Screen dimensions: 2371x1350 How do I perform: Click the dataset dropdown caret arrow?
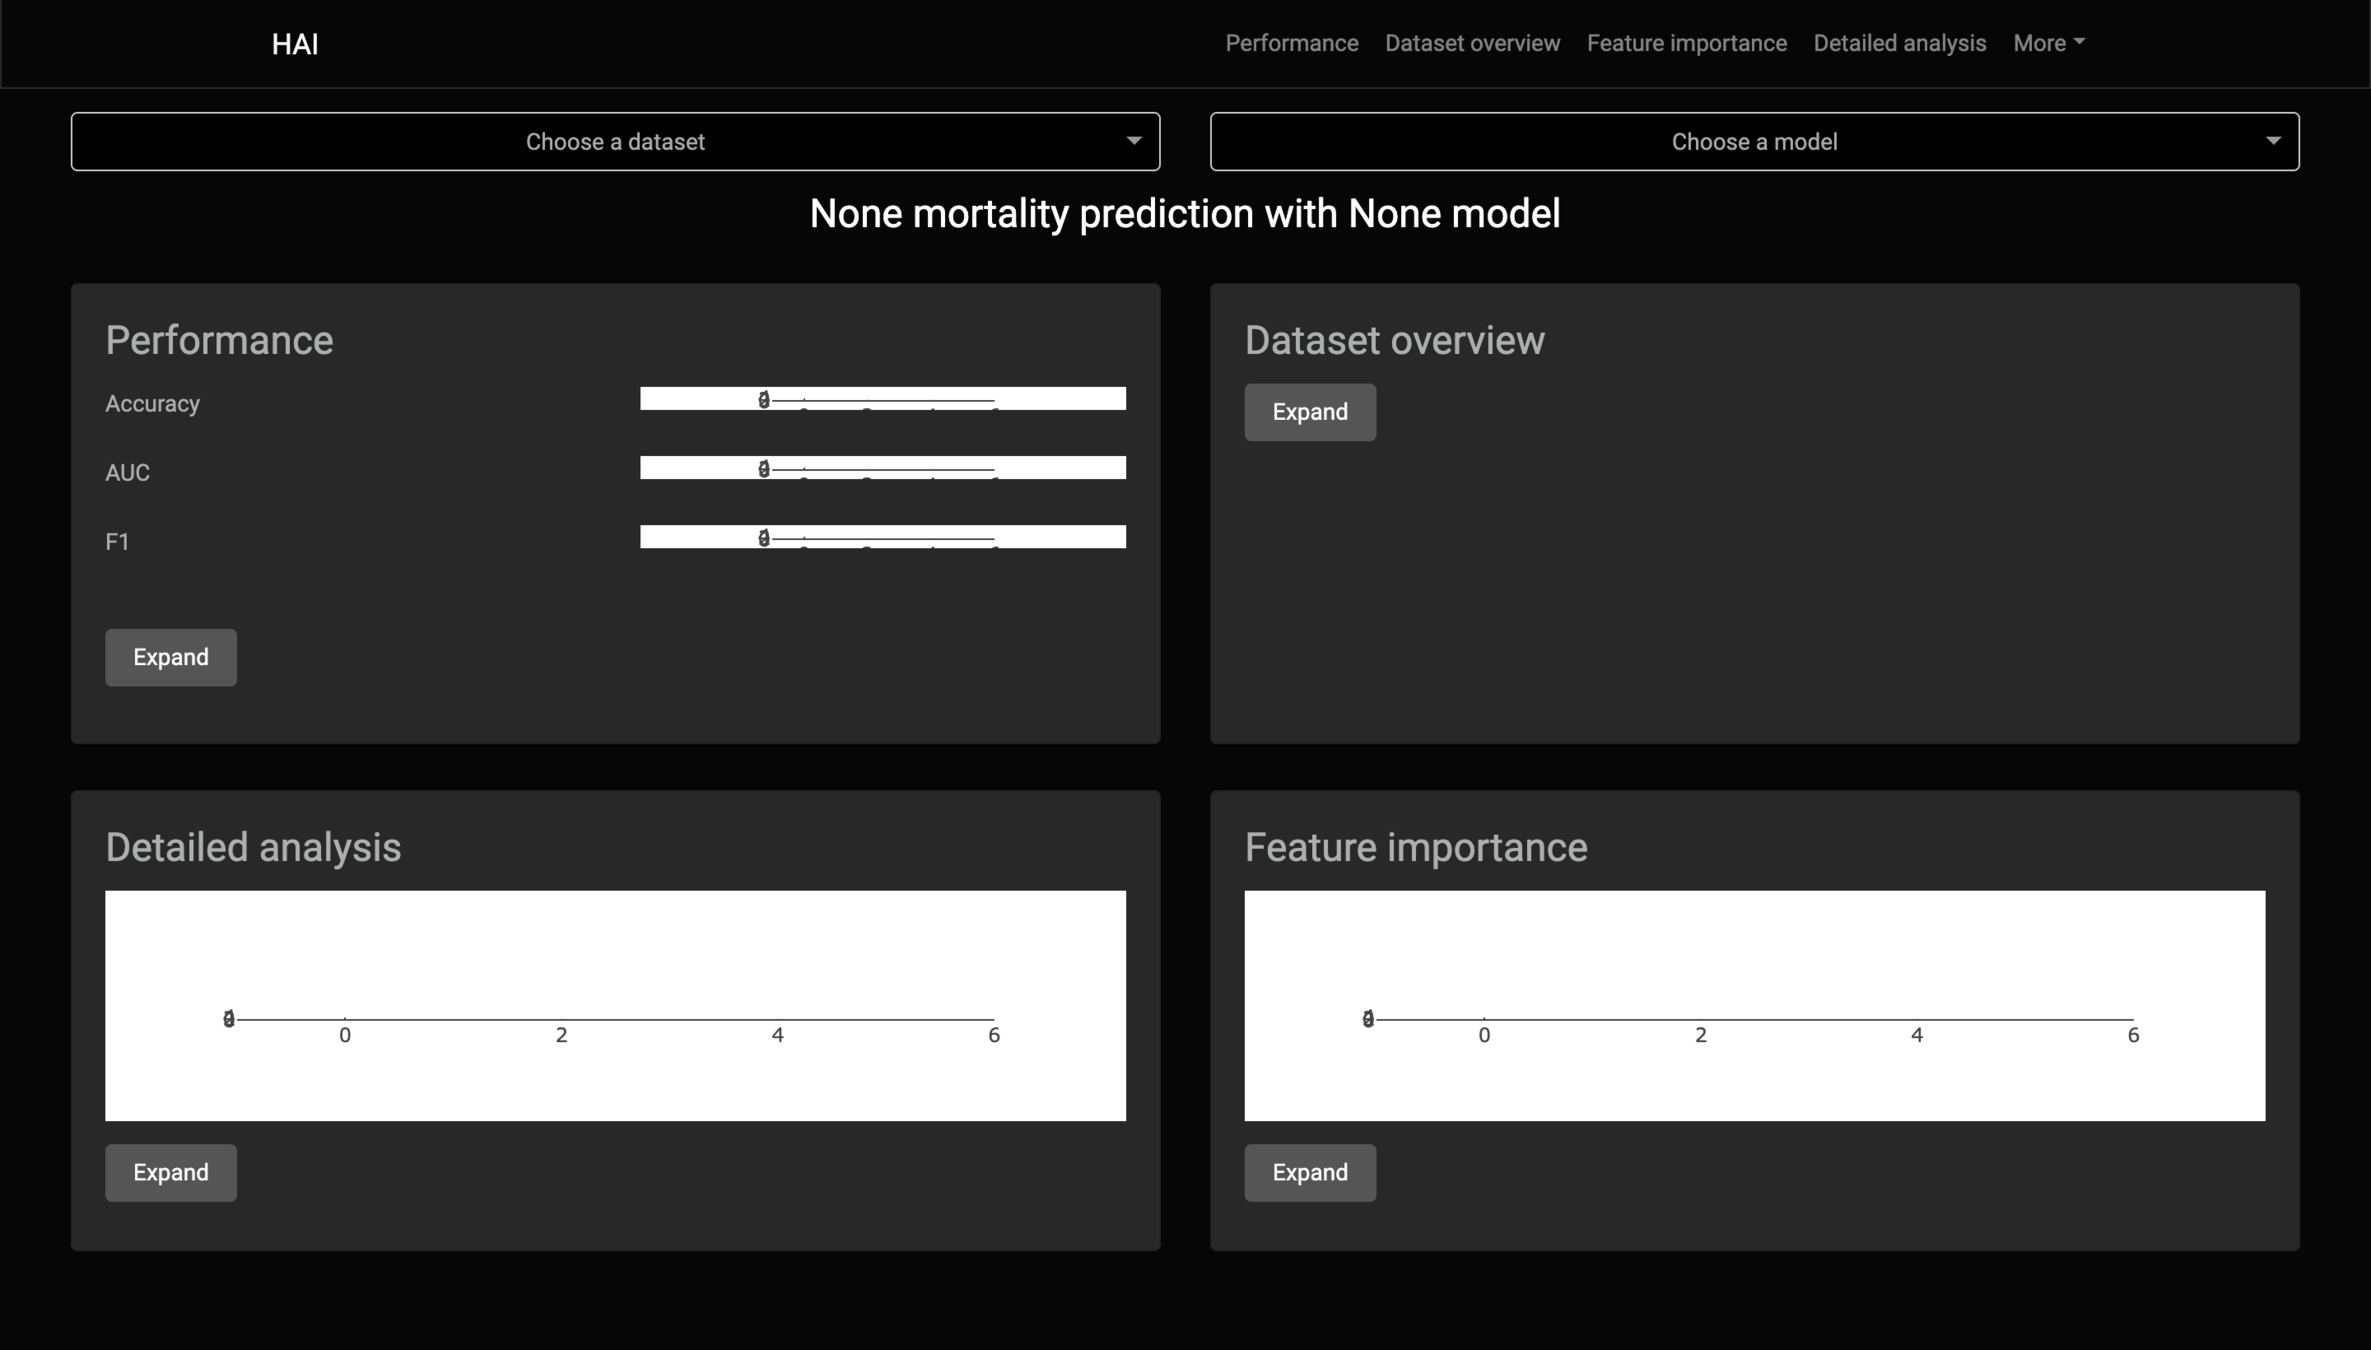click(1133, 141)
